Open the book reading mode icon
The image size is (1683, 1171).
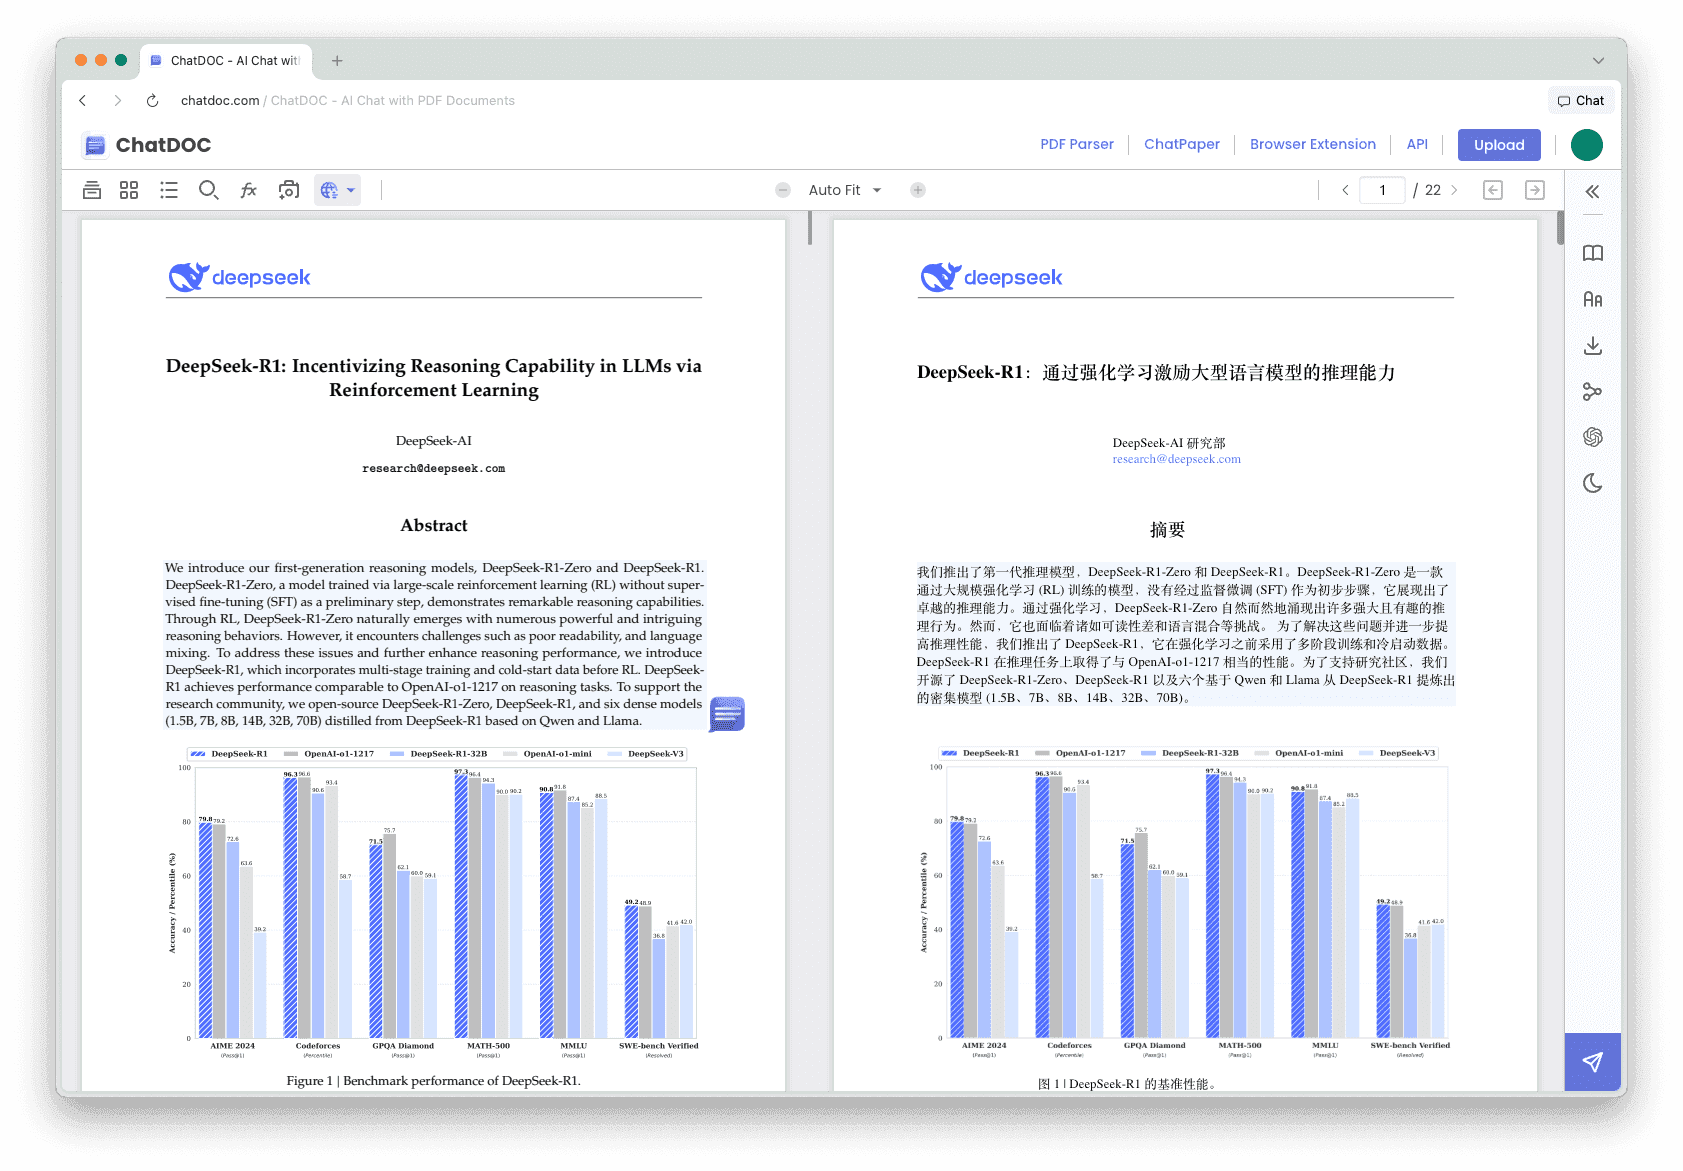pos(1593,253)
